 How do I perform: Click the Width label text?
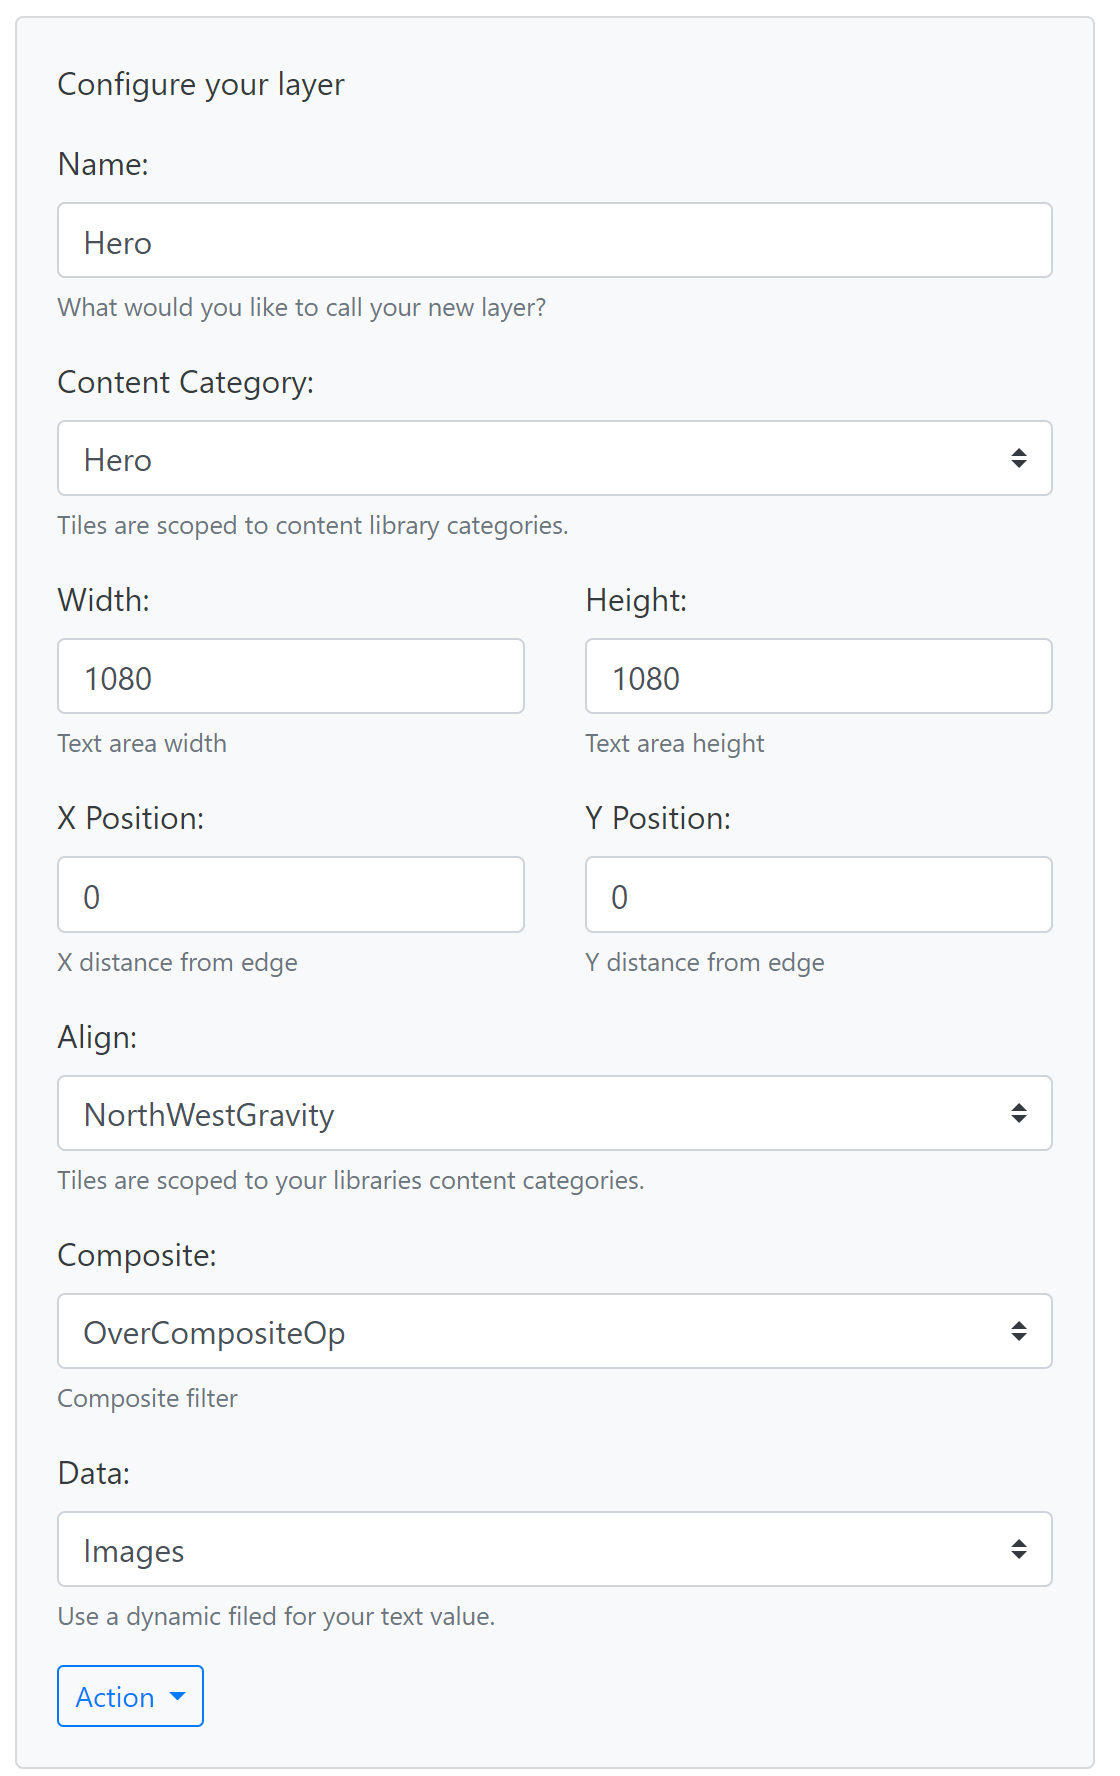point(104,600)
